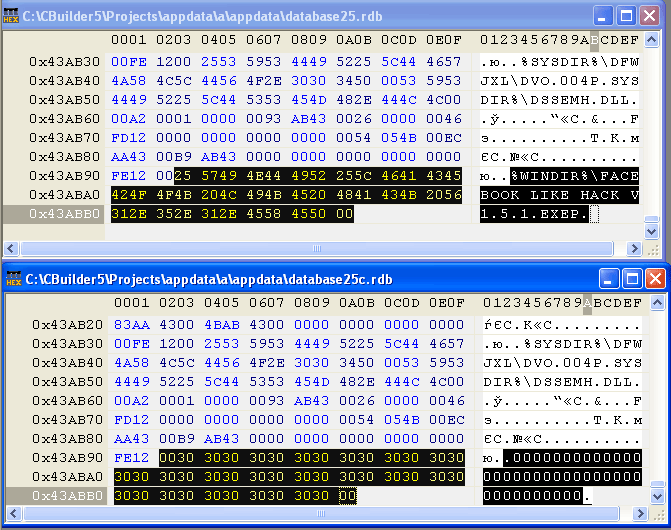Click ASCII text 'DIR%\DSSEMH.DLL.' in bottom window
671x530 pixels.
coord(559,382)
